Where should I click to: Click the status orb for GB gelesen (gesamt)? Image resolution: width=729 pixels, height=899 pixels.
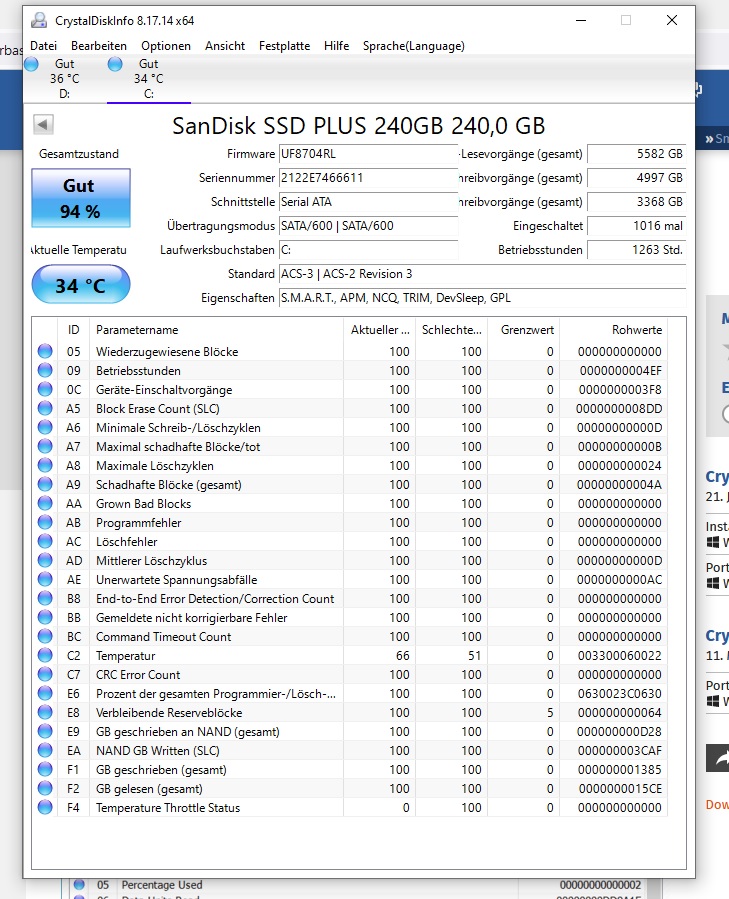45,788
